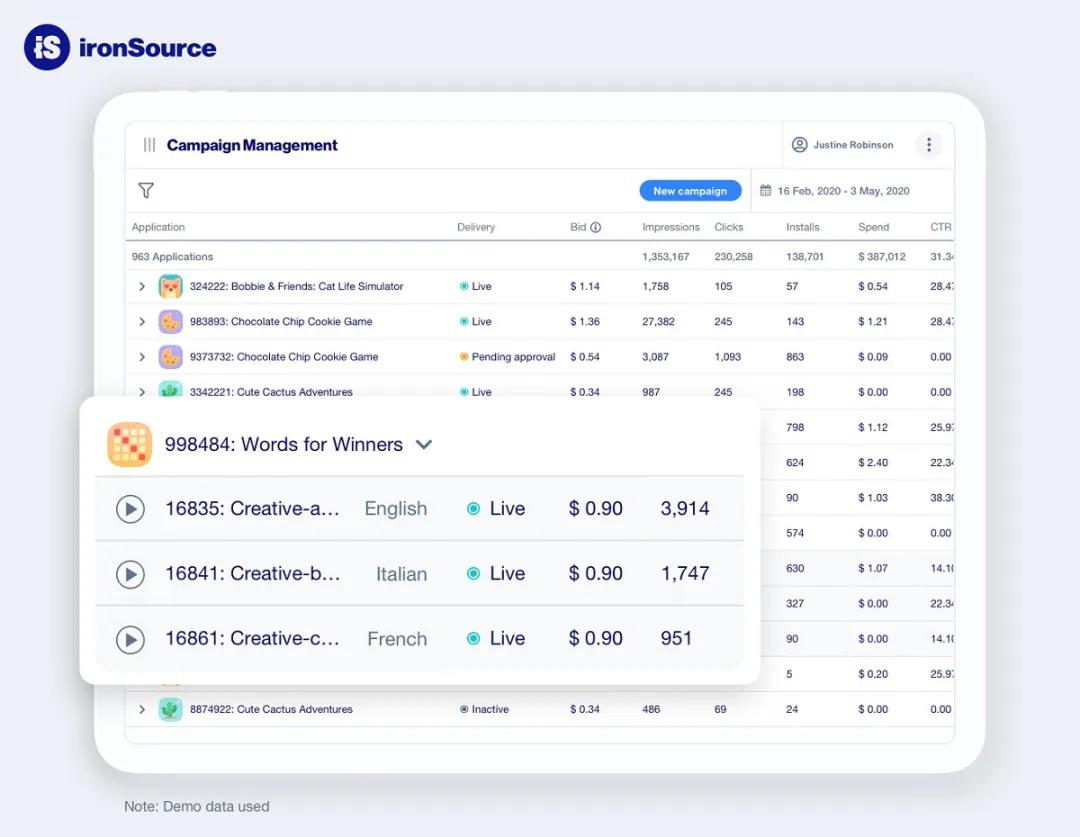Click the app icon for 9373732 Chocolate Chip Cookie Game

pyautogui.click(x=170, y=357)
